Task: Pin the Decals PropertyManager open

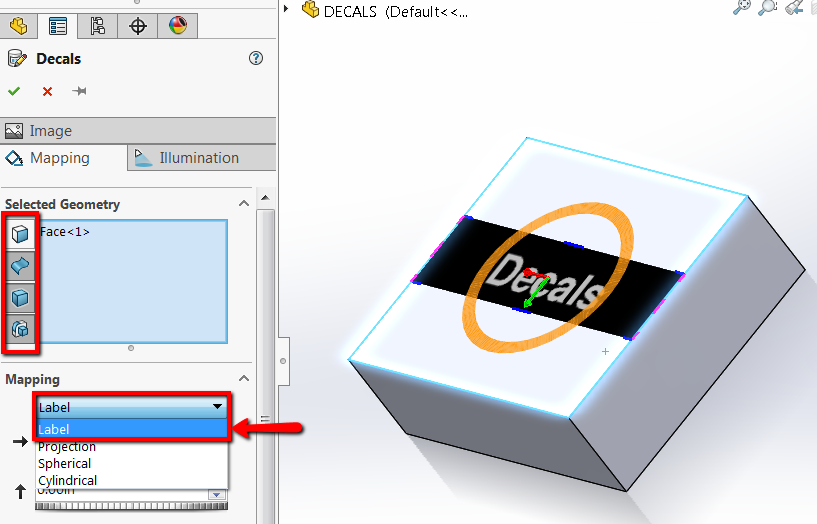Action: click(x=79, y=91)
